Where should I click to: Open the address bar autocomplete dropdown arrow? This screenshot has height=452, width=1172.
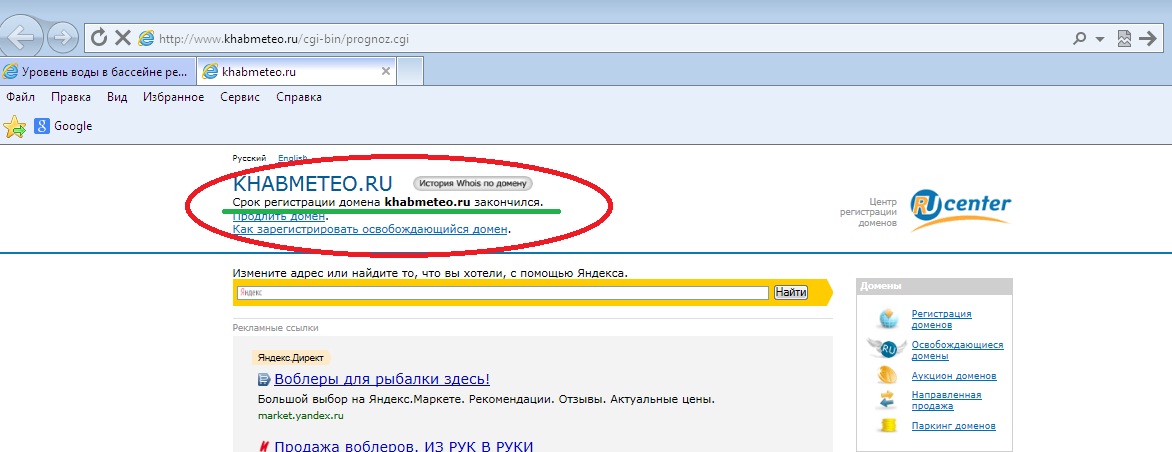pyautogui.click(x=1099, y=39)
